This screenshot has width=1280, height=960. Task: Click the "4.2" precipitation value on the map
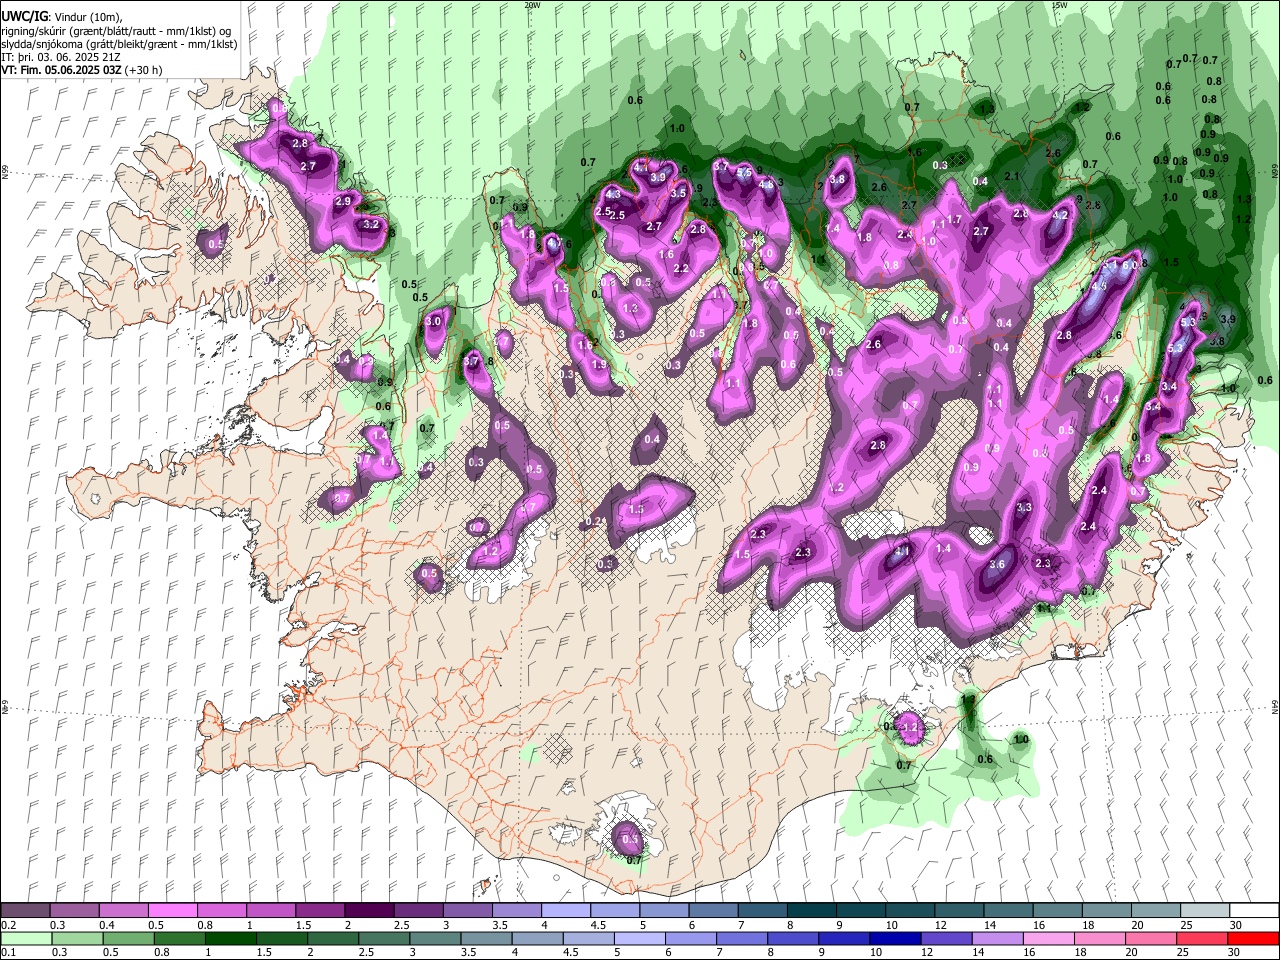(1061, 215)
